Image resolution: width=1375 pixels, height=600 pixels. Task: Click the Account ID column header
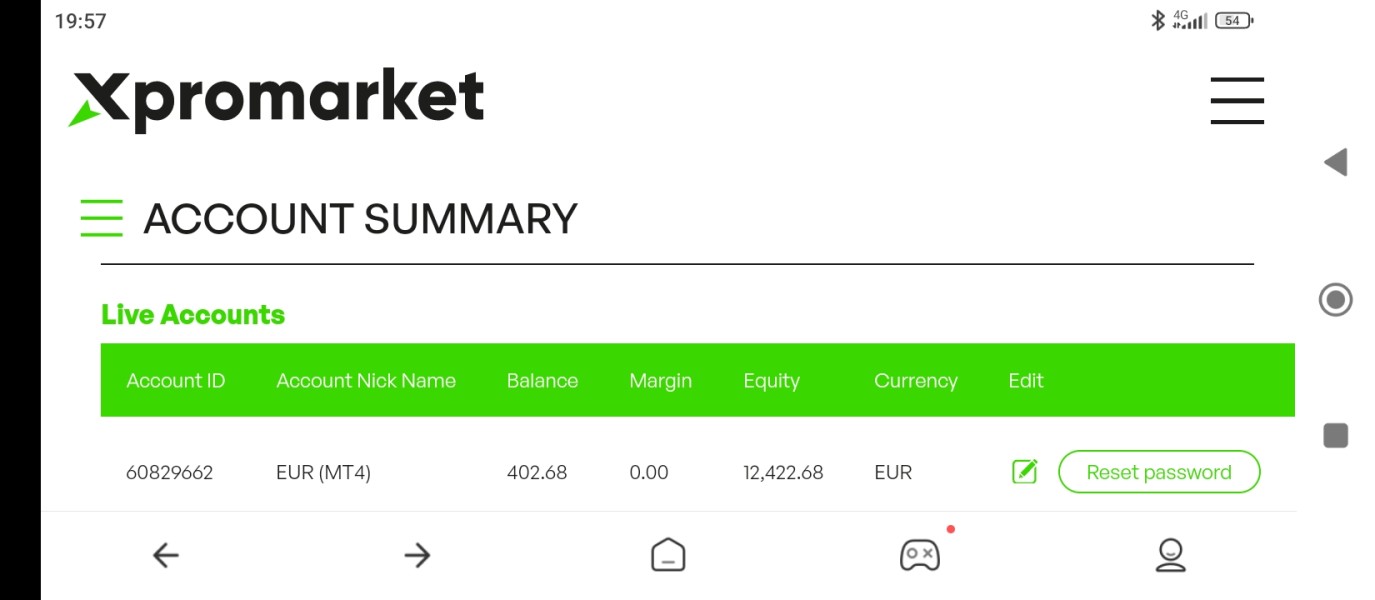click(x=176, y=381)
